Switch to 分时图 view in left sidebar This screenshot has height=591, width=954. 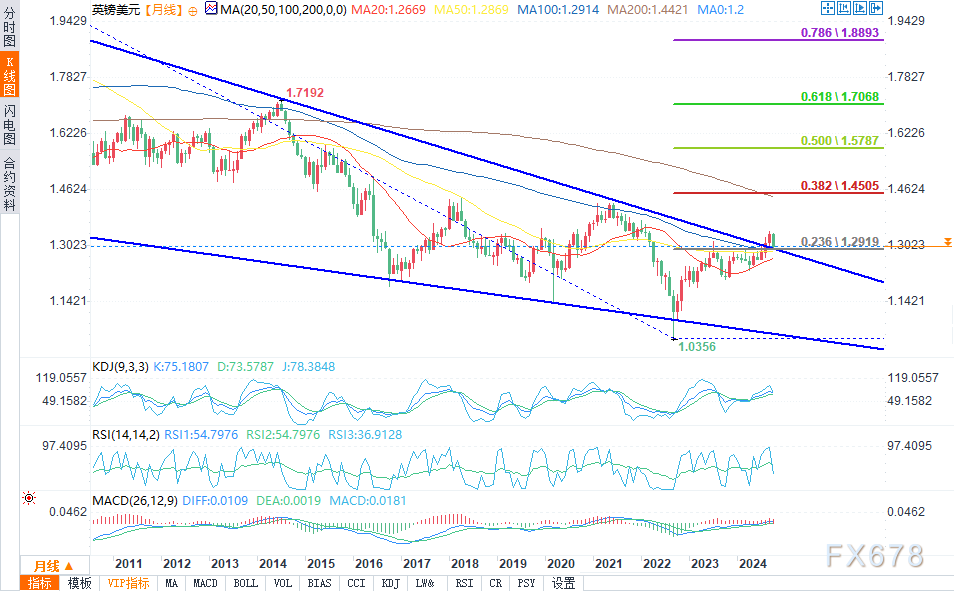coord(9,26)
